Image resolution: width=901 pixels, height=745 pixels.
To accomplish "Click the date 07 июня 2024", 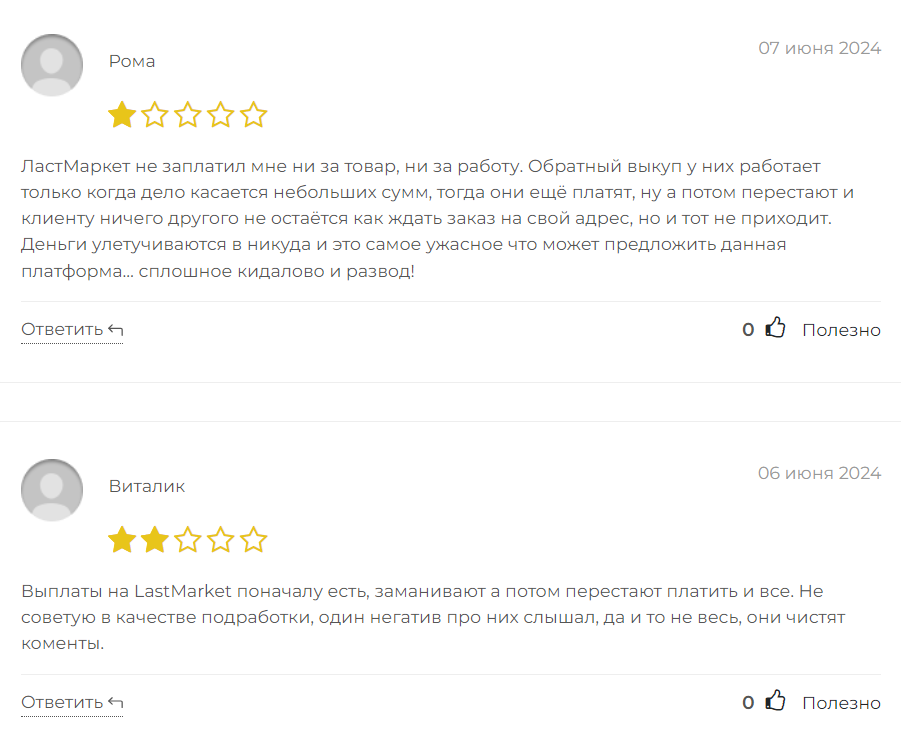I will [x=819, y=48].
